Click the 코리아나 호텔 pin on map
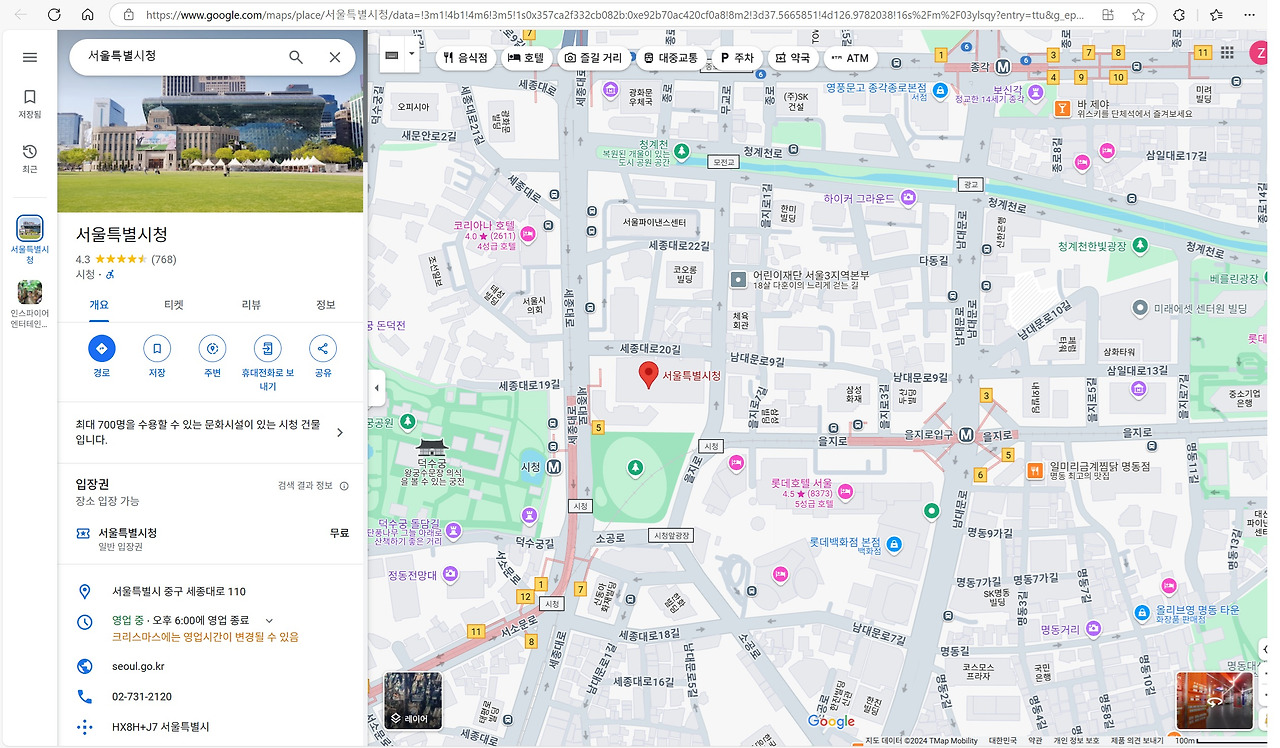The height and width of the screenshot is (748, 1280). (527, 234)
